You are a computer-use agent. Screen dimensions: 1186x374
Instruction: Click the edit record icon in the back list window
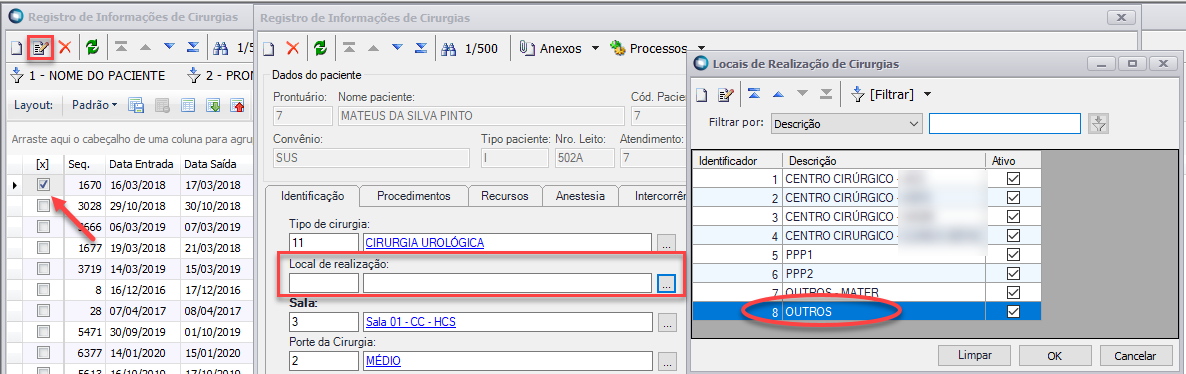[x=39, y=48]
